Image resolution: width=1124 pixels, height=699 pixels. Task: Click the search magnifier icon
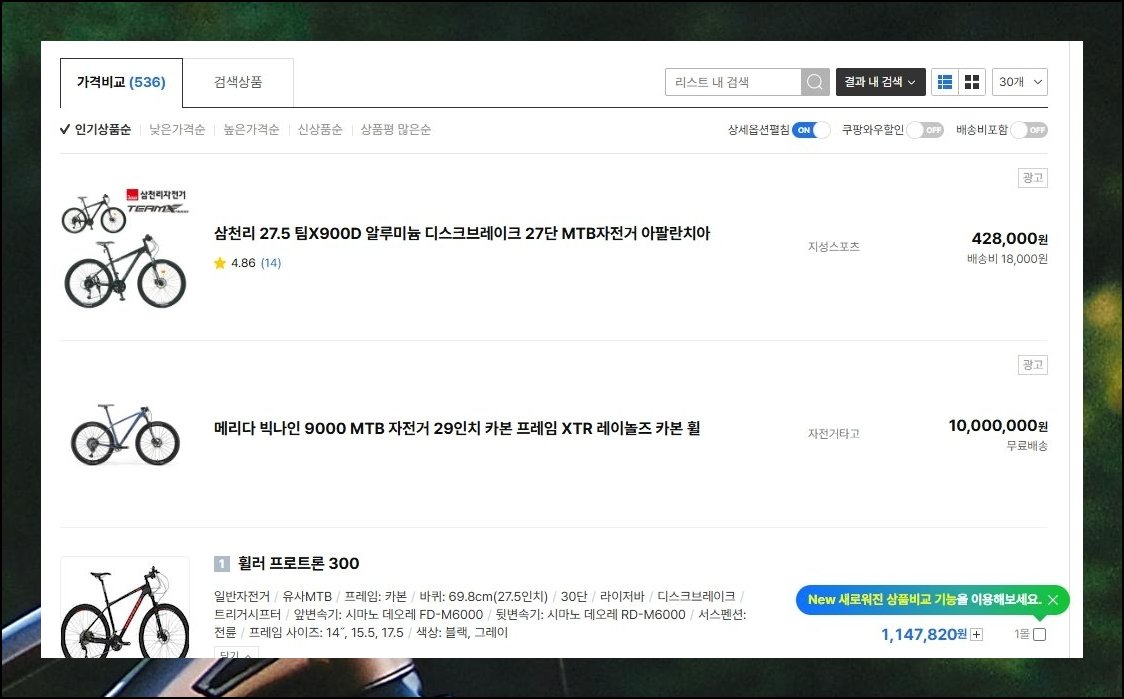click(x=815, y=82)
